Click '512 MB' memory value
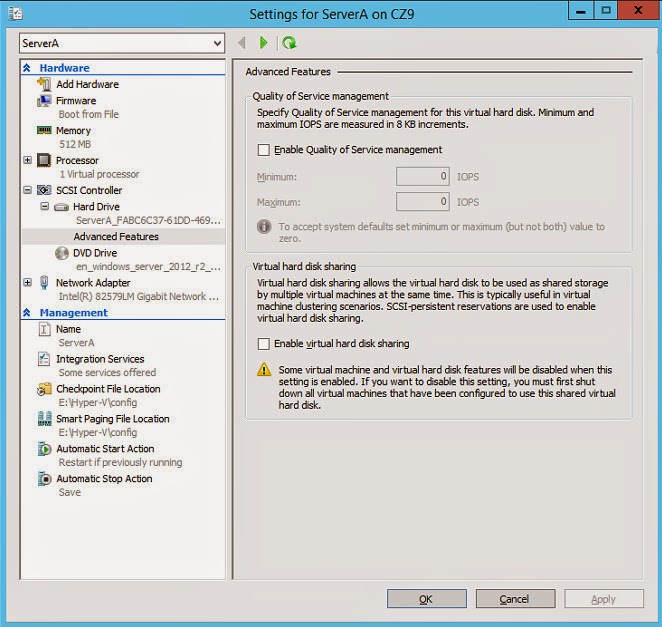Screen dimensions: 662x627 pyautogui.click(x=75, y=144)
